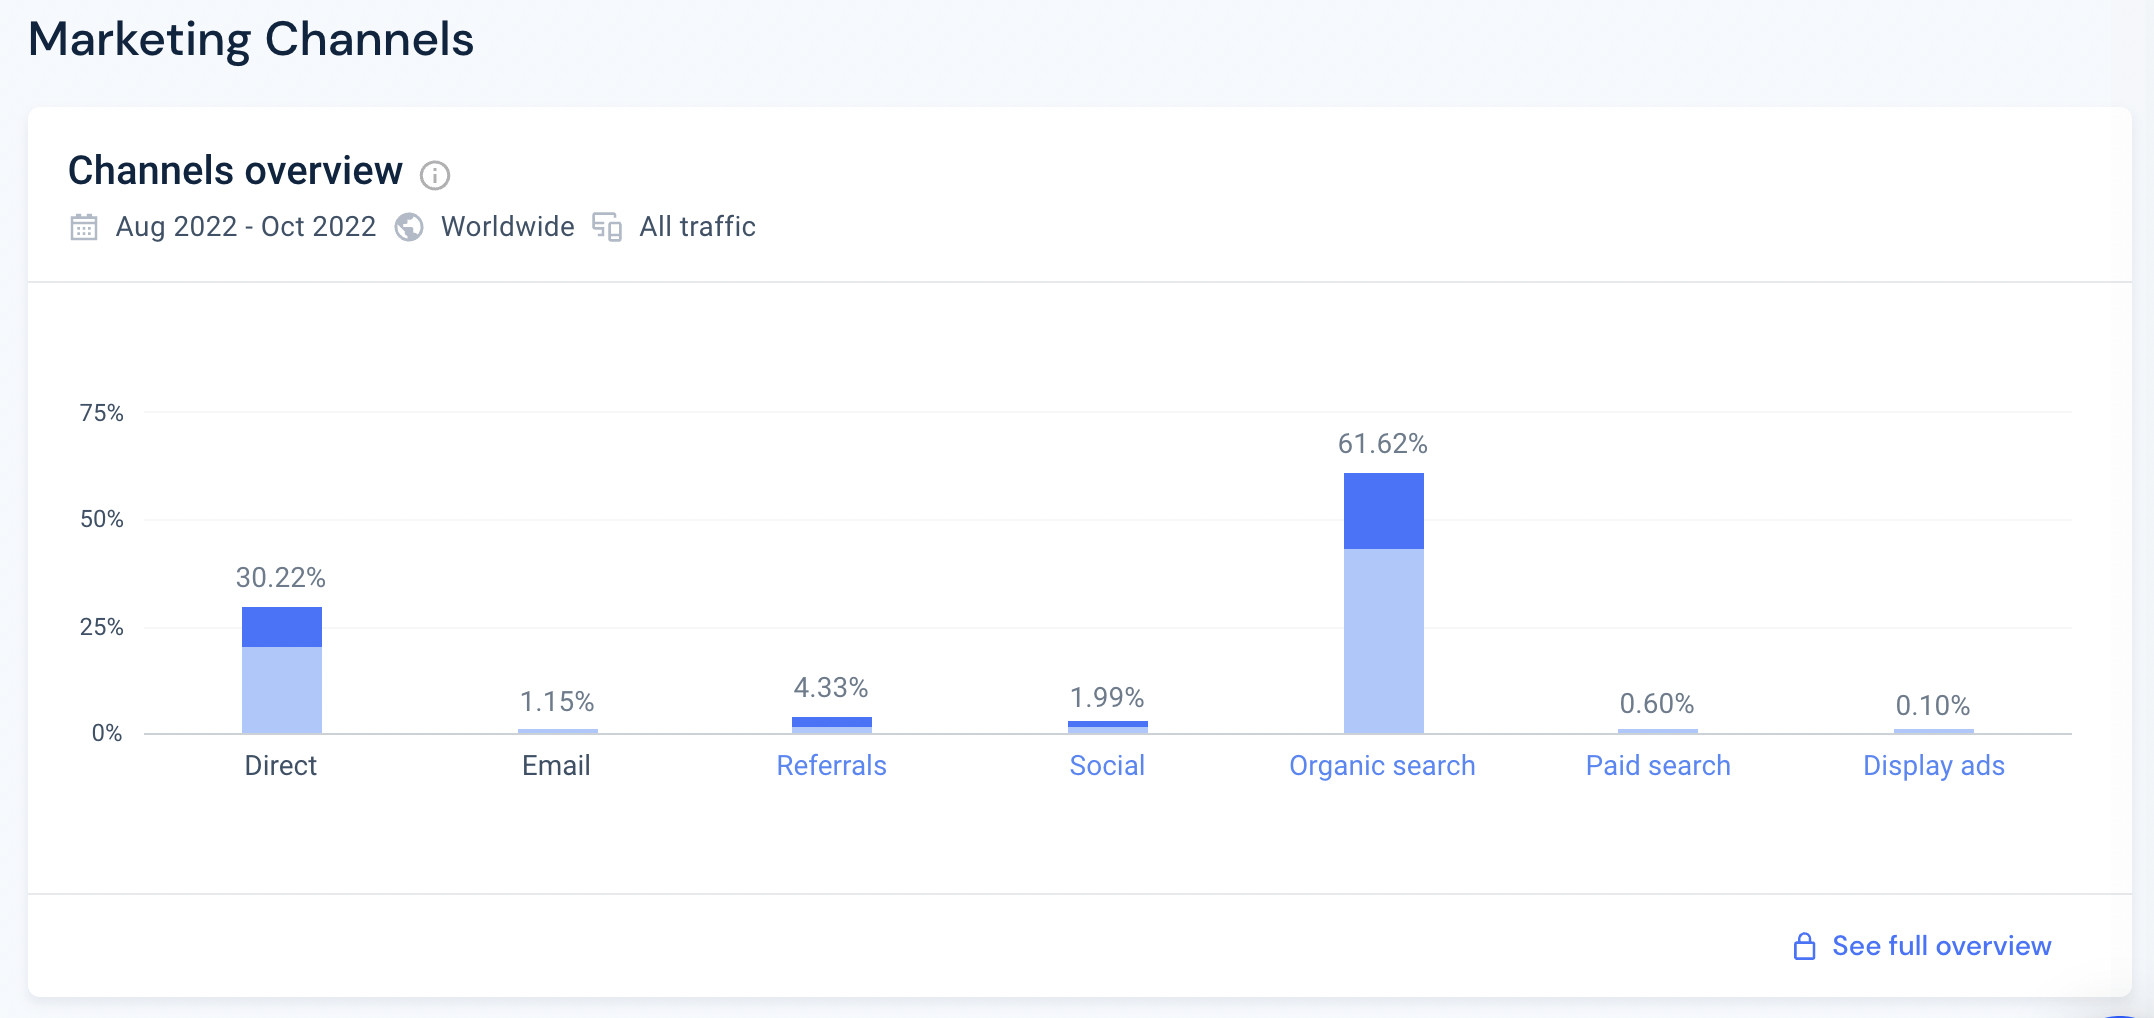This screenshot has height=1018, width=2154.
Task: Open the Organic search channel link
Action: pyautogui.click(x=1382, y=766)
